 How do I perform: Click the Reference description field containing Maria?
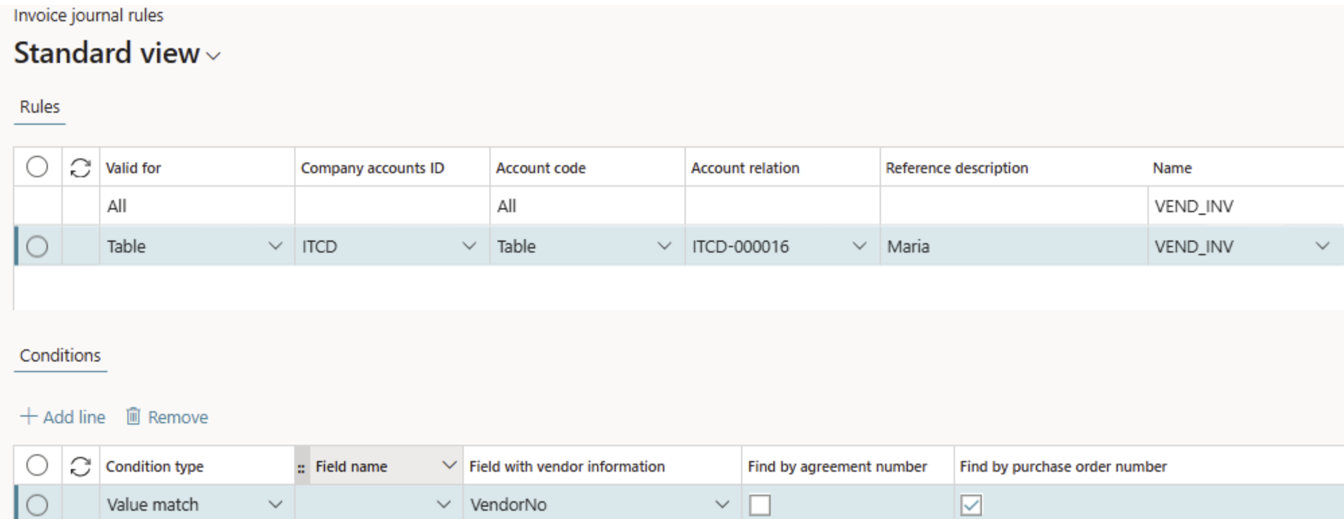(1010, 246)
